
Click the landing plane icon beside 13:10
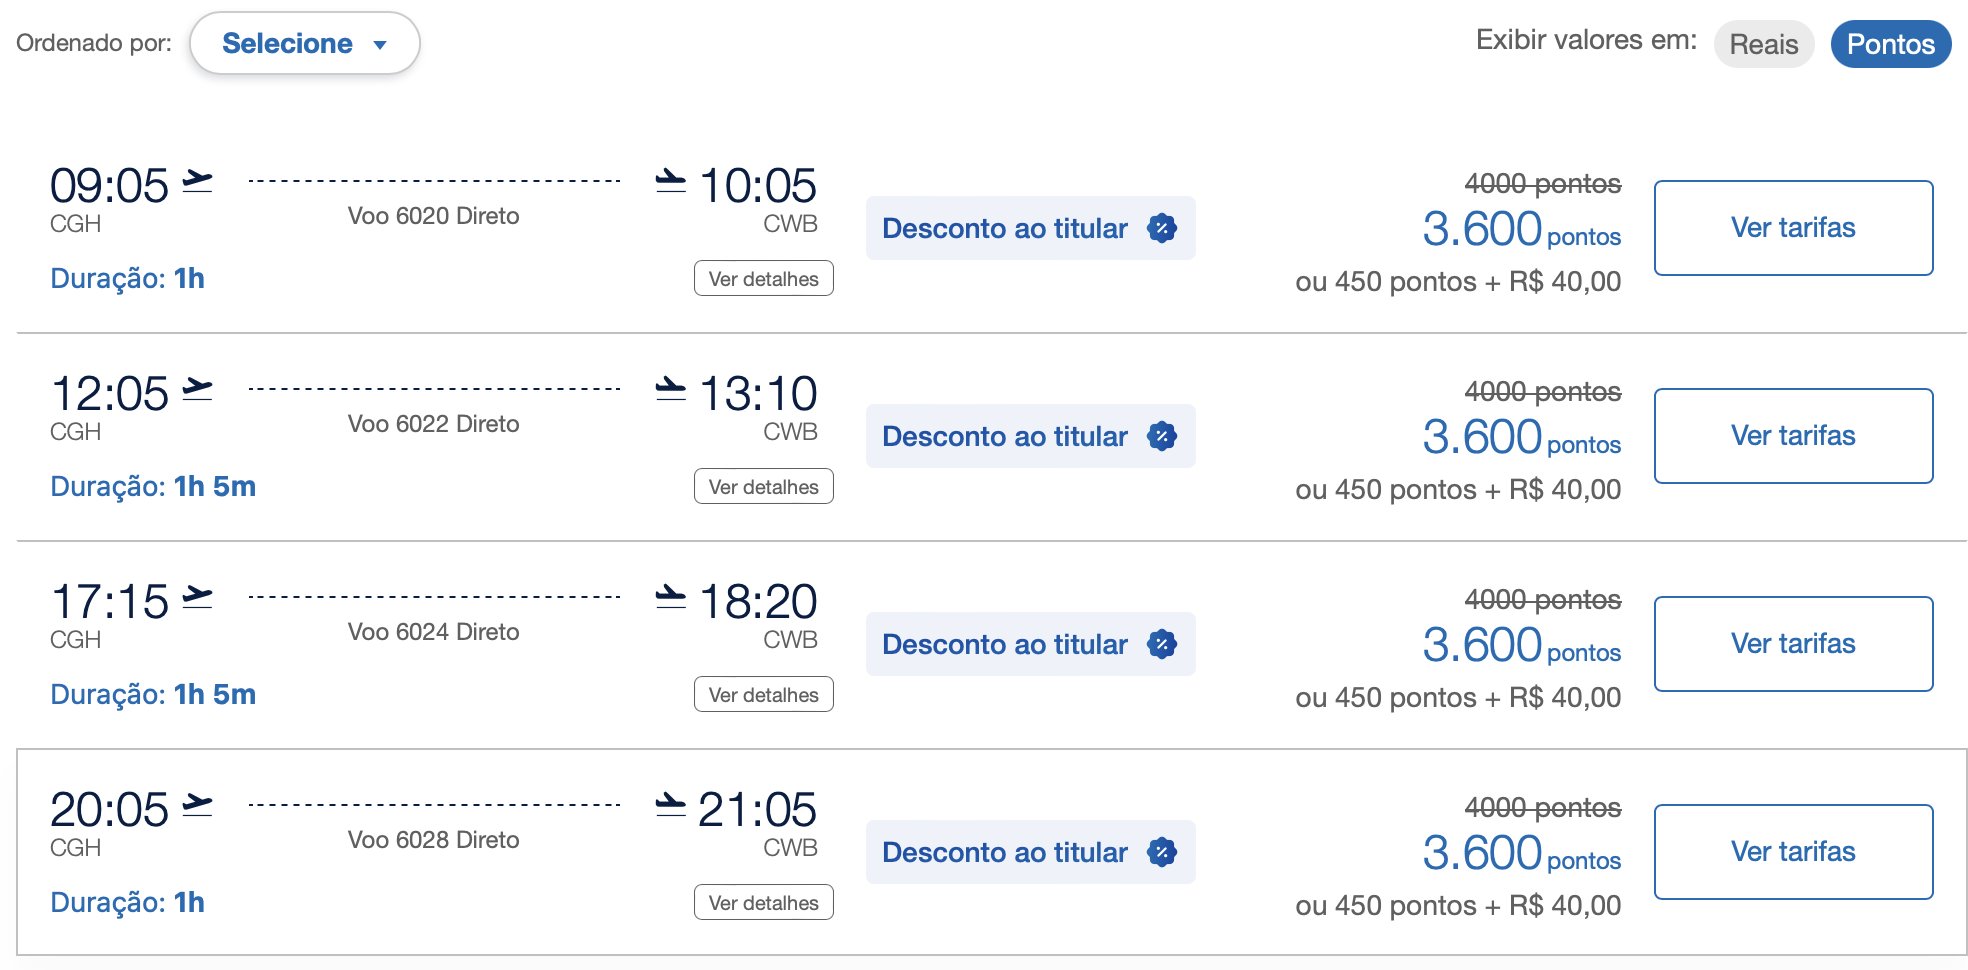point(671,389)
